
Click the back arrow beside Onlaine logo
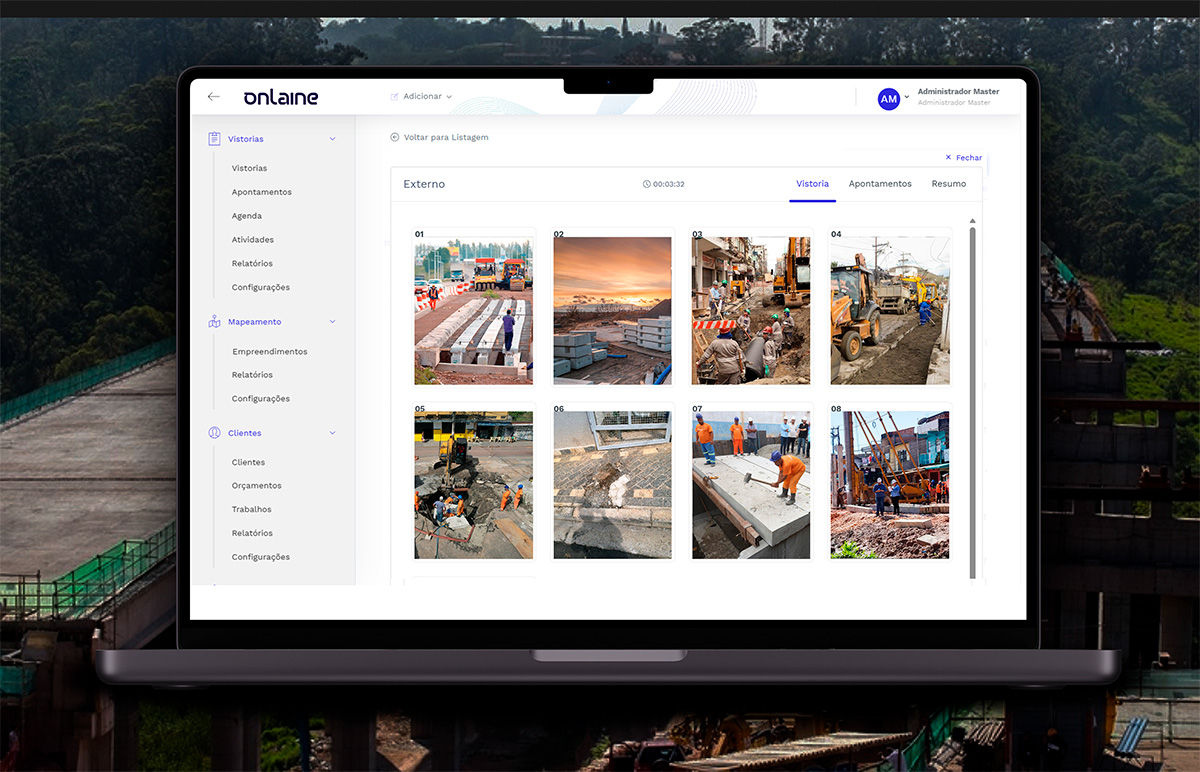coord(213,97)
